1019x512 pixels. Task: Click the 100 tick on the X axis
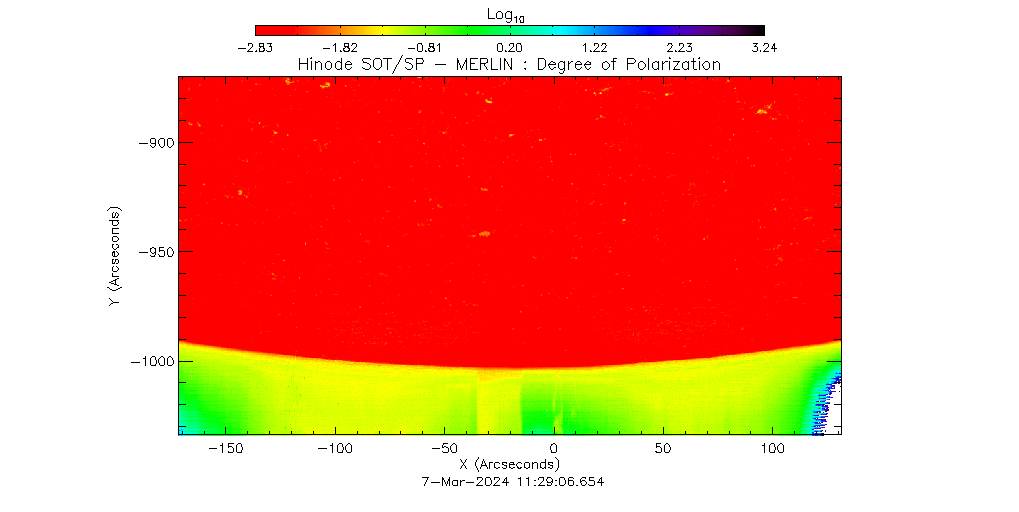tap(771, 450)
